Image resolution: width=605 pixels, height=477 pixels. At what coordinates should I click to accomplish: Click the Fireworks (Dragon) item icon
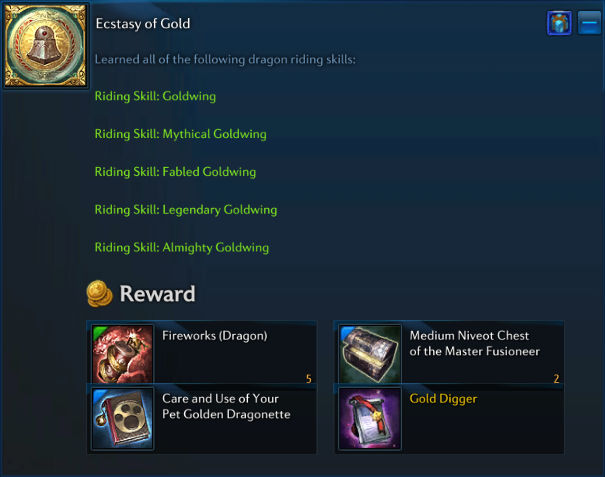[123, 354]
